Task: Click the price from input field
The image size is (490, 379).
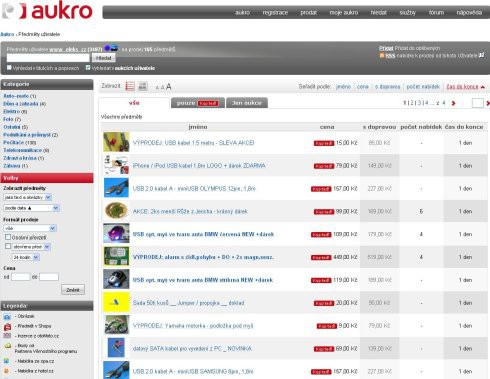Action: (x=21, y=277)
